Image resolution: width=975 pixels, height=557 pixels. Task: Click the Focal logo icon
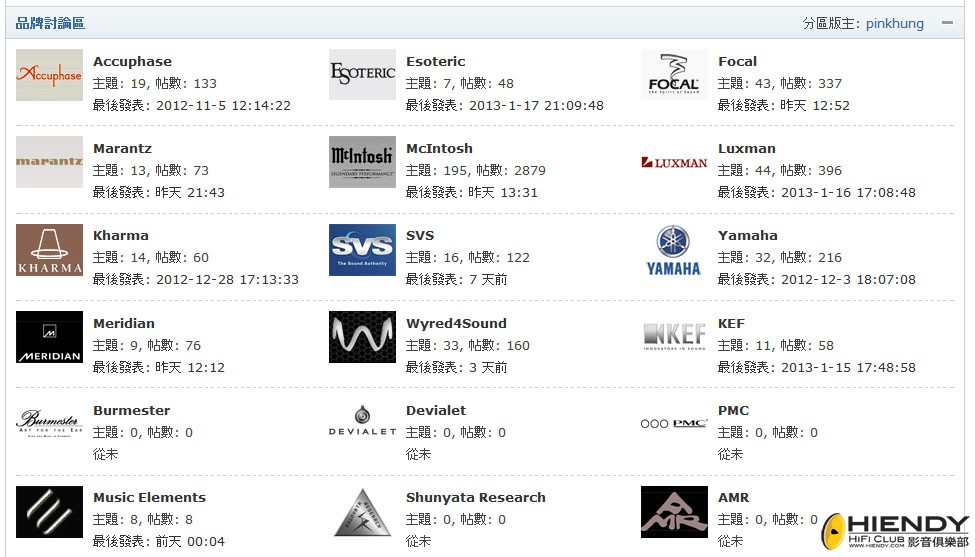(673, 75)
